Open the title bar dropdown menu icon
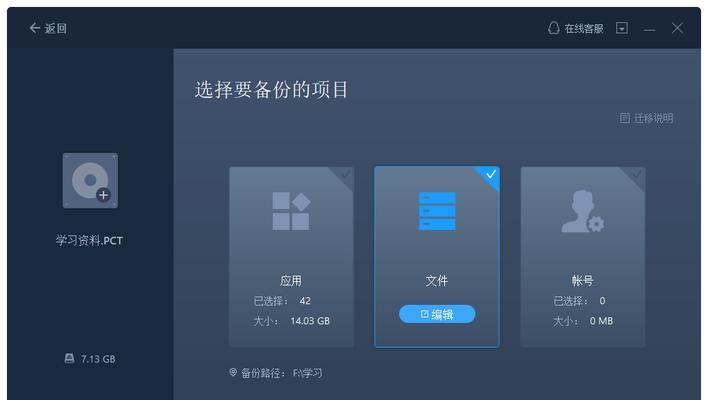This screenshot has height=400, width=708. tap(622, 28)
